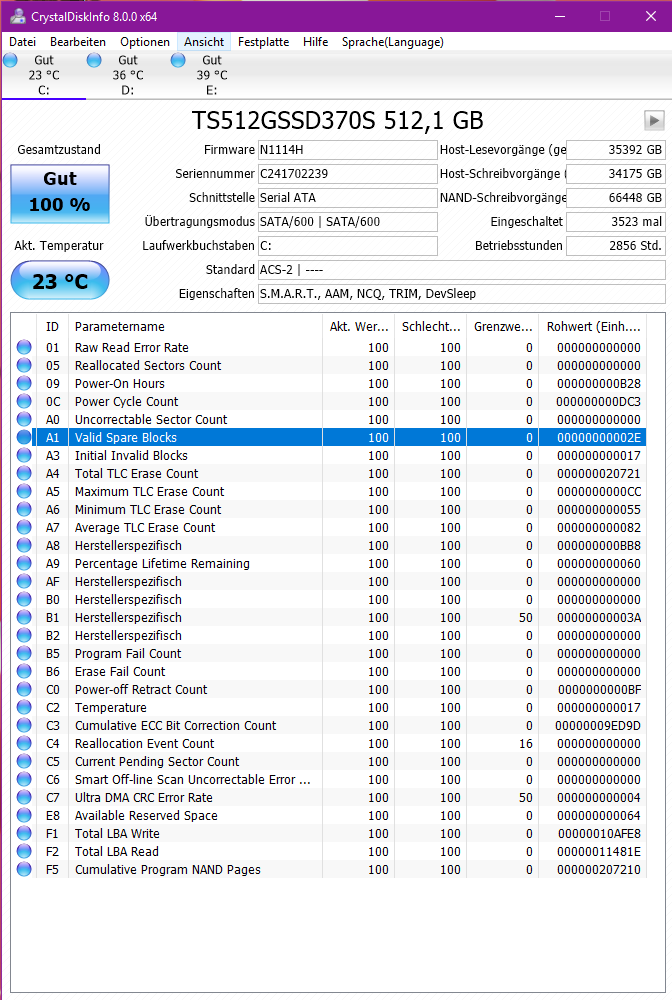The width and height of the screenshot is (672, 1000).
Task: Select the Smart Off-line Scan Uncorrectable Error row
Action: 328,779
